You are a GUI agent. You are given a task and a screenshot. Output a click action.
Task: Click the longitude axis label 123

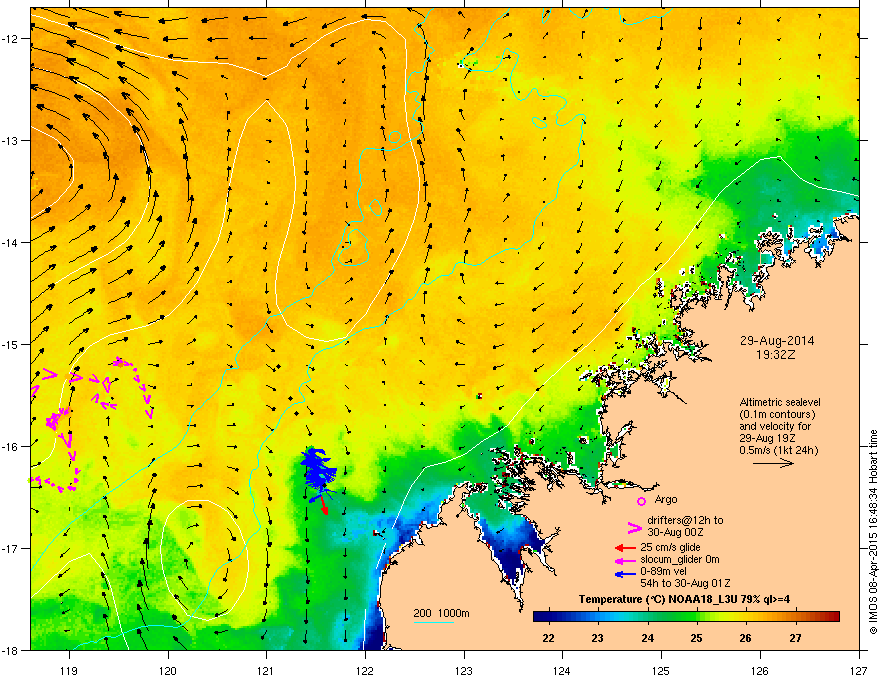pos(464,670)
